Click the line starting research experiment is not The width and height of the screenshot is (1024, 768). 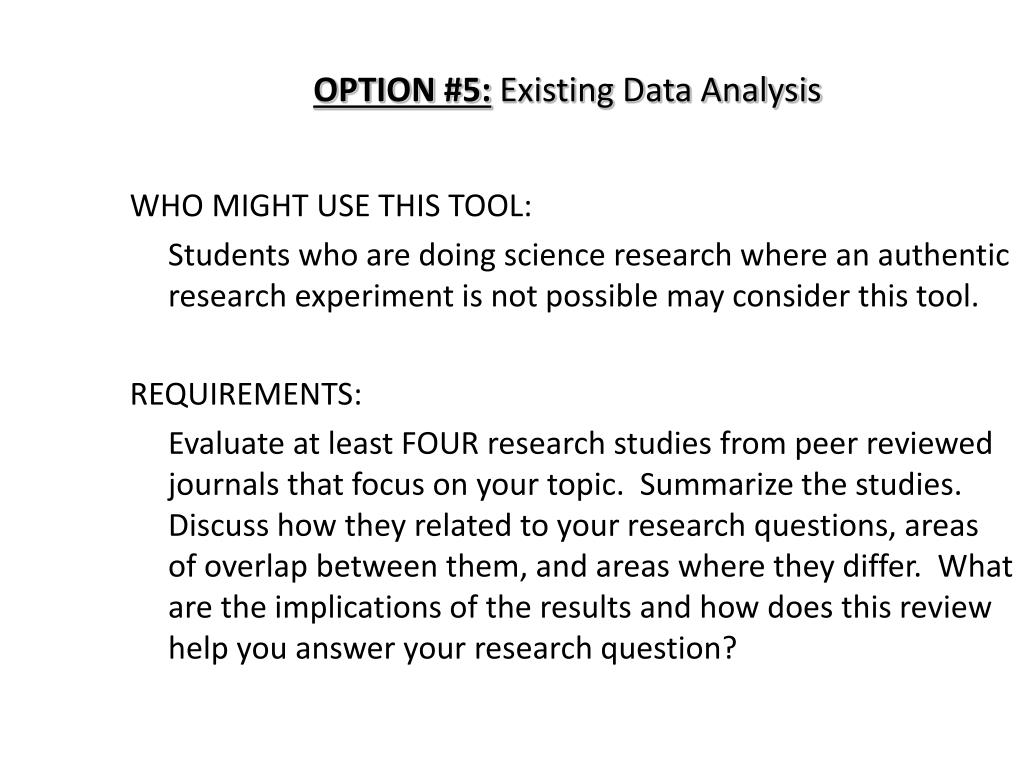click(573, 296)
